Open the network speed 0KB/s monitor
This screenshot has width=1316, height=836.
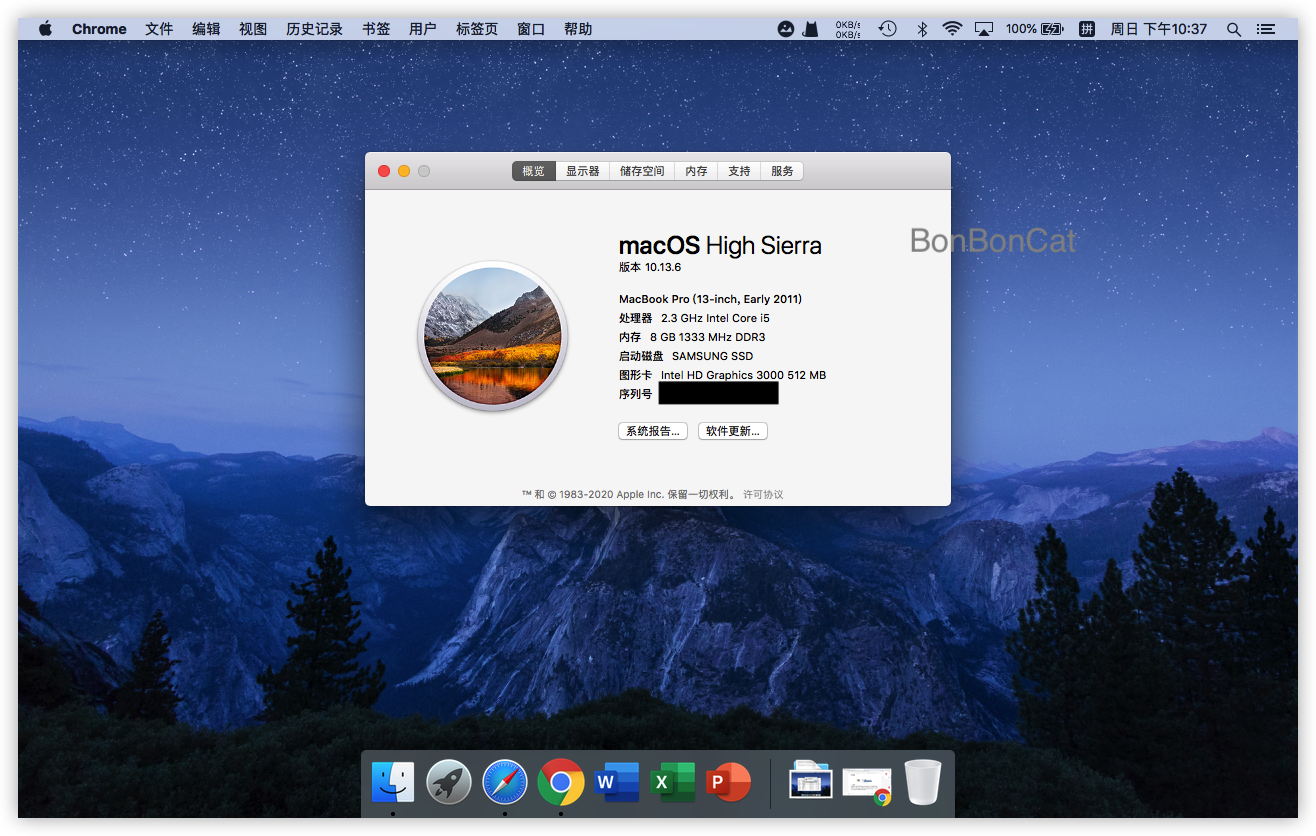[x=847, y=29]
